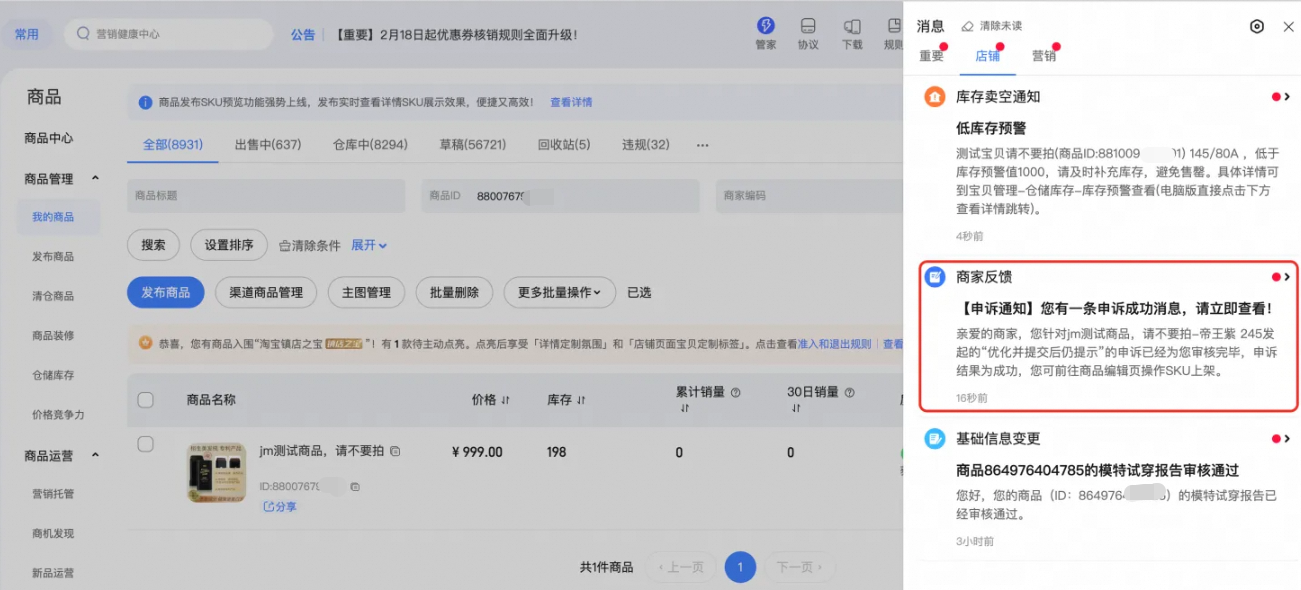Click the 商品标题 input field
Viewport: 1301px width, 590px height.
tap(266, 196)
